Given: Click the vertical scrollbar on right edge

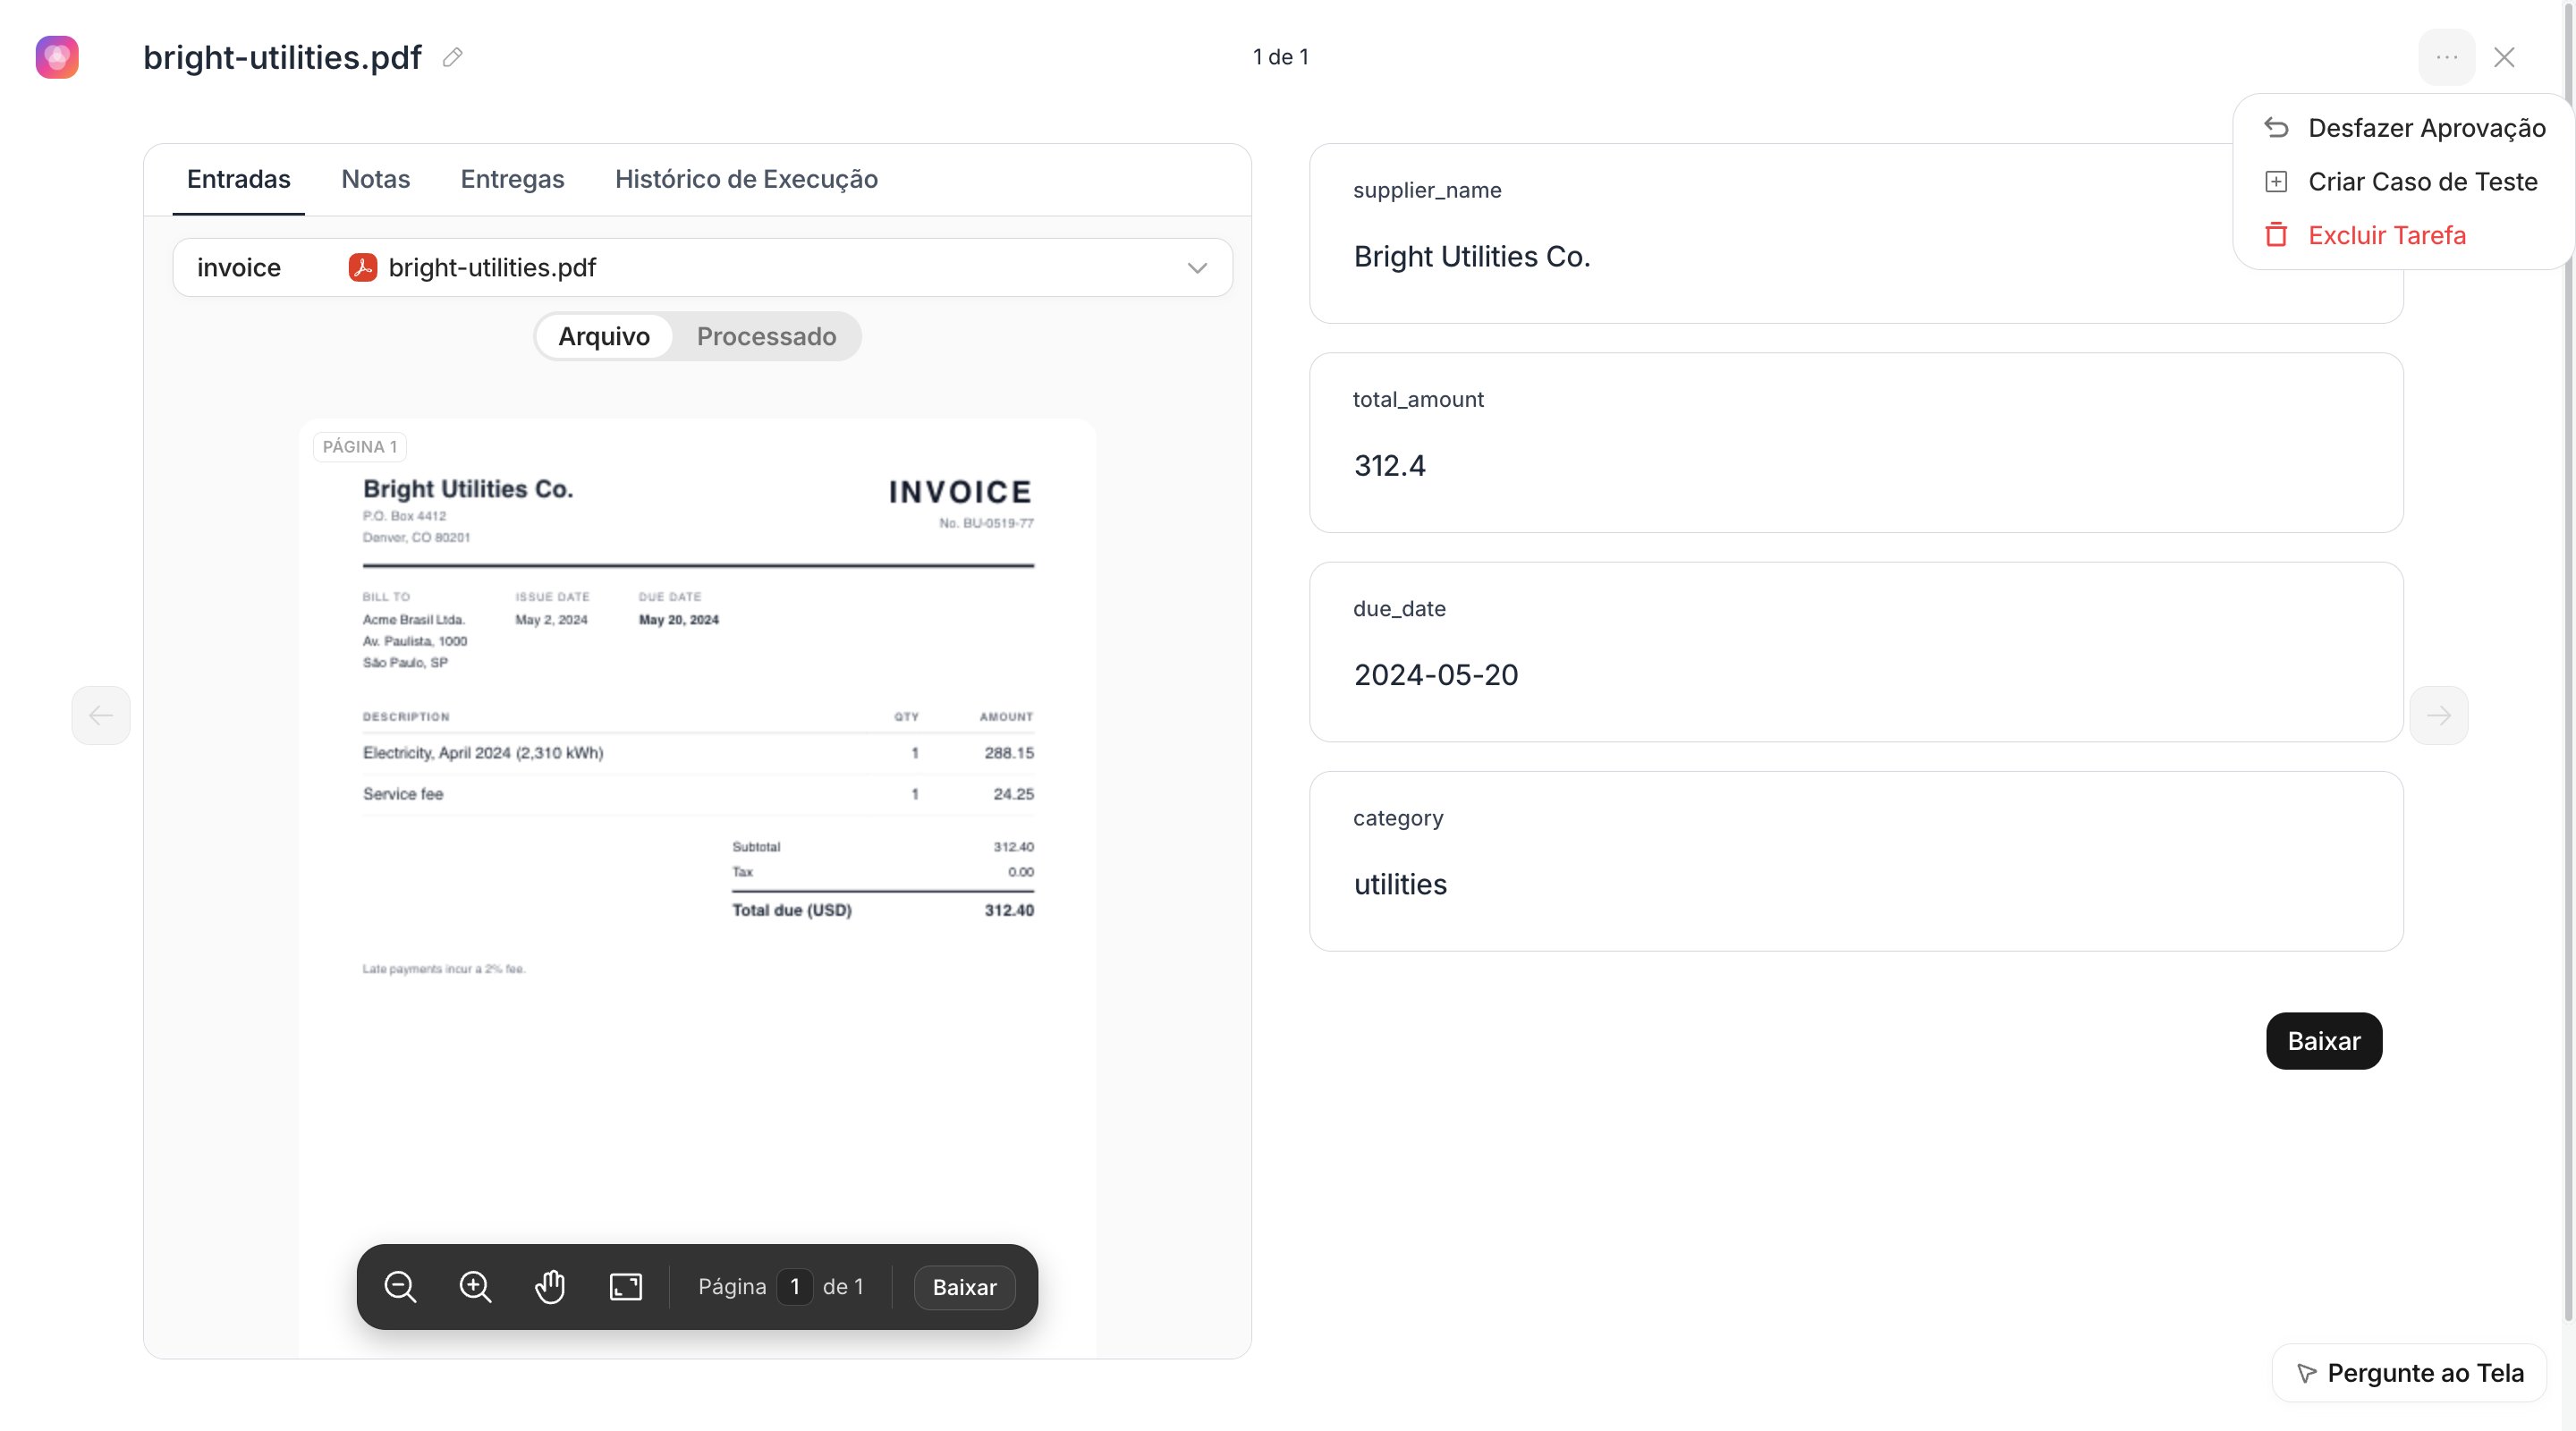Looking at the screenshot, I should [x=2569, y=660].
